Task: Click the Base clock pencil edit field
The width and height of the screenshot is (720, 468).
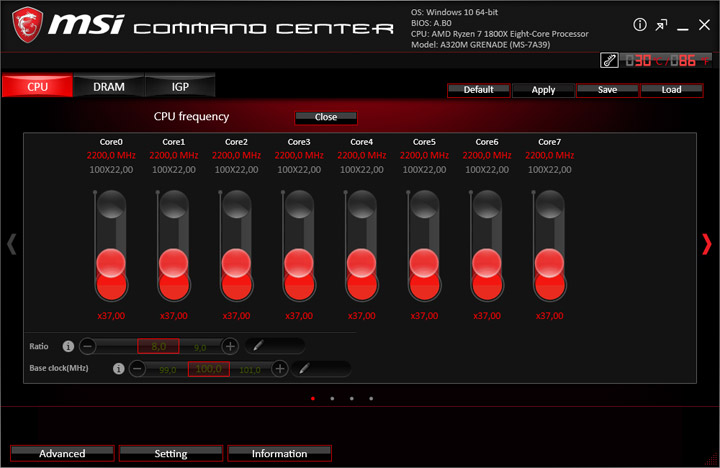Action: (321, 368)
